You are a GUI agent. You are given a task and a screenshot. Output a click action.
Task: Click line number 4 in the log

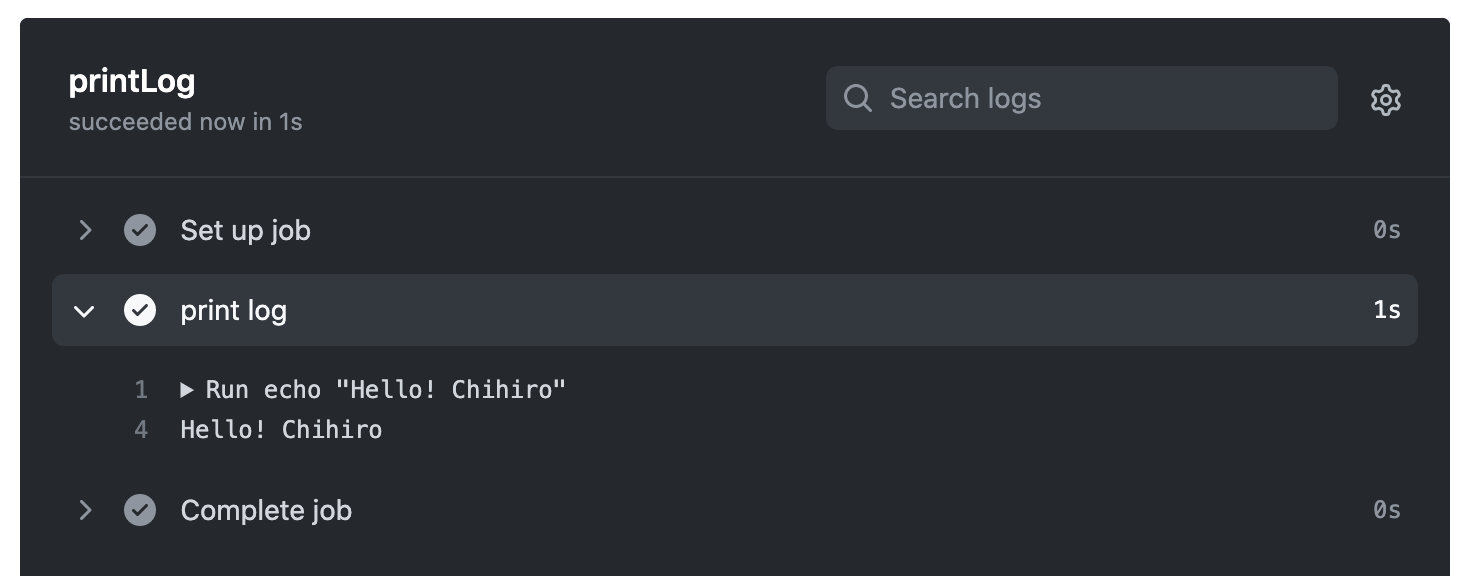tap(141, 429)
